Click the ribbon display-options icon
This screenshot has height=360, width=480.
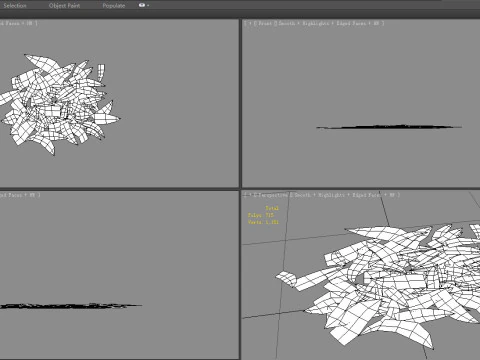[142, 5]
